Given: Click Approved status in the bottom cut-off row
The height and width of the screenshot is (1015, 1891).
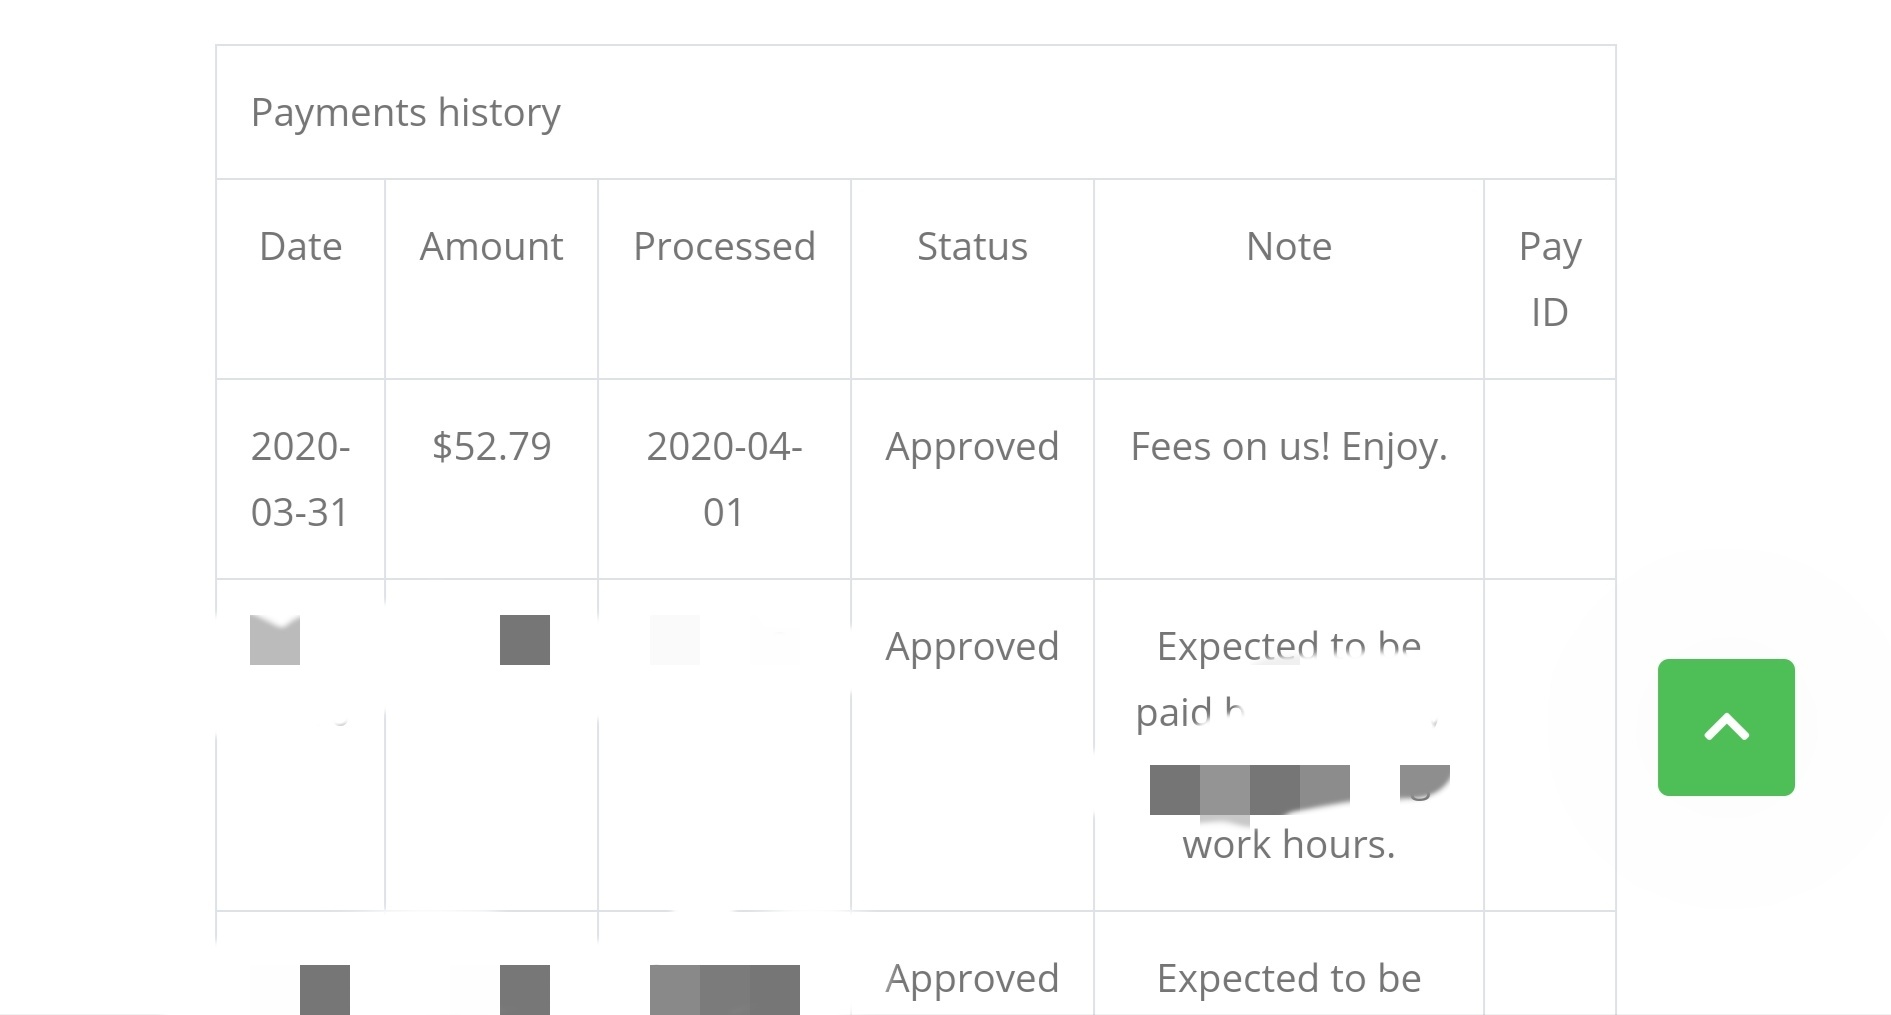Looking at the screenshot, I should [972, 978].
